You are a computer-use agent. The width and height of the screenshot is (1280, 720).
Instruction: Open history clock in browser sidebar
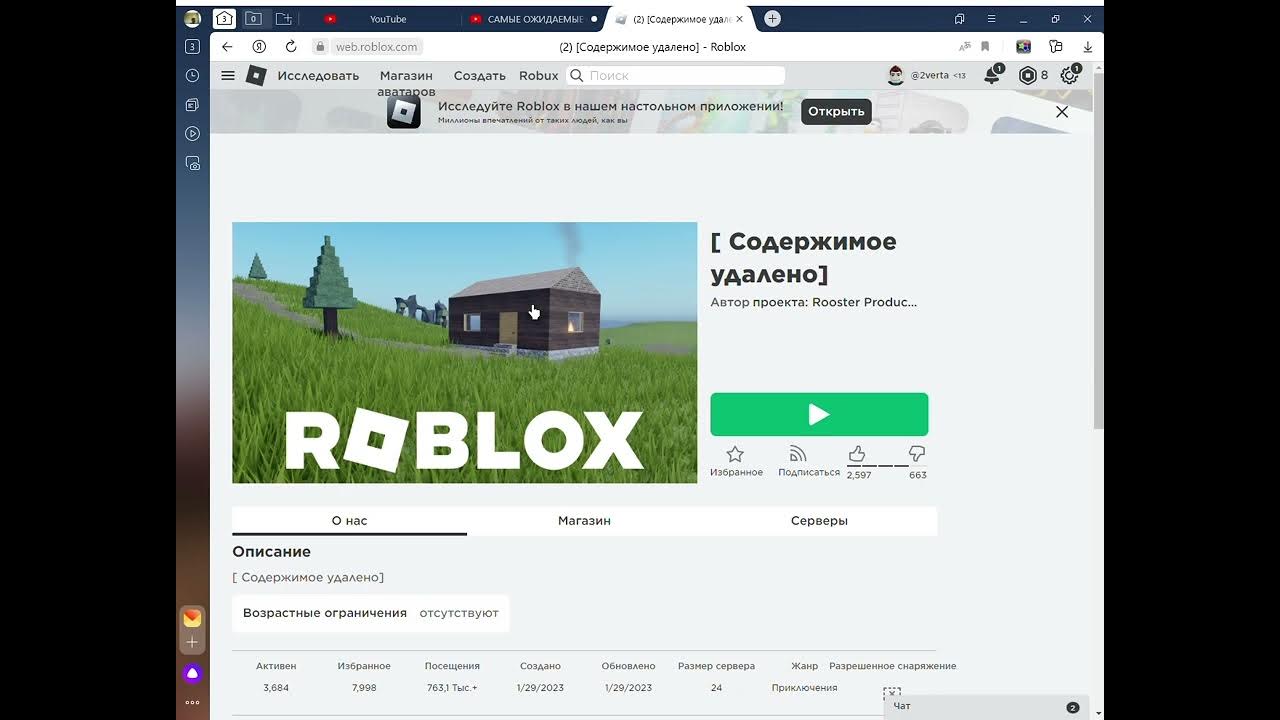click(x=193, y=76)
